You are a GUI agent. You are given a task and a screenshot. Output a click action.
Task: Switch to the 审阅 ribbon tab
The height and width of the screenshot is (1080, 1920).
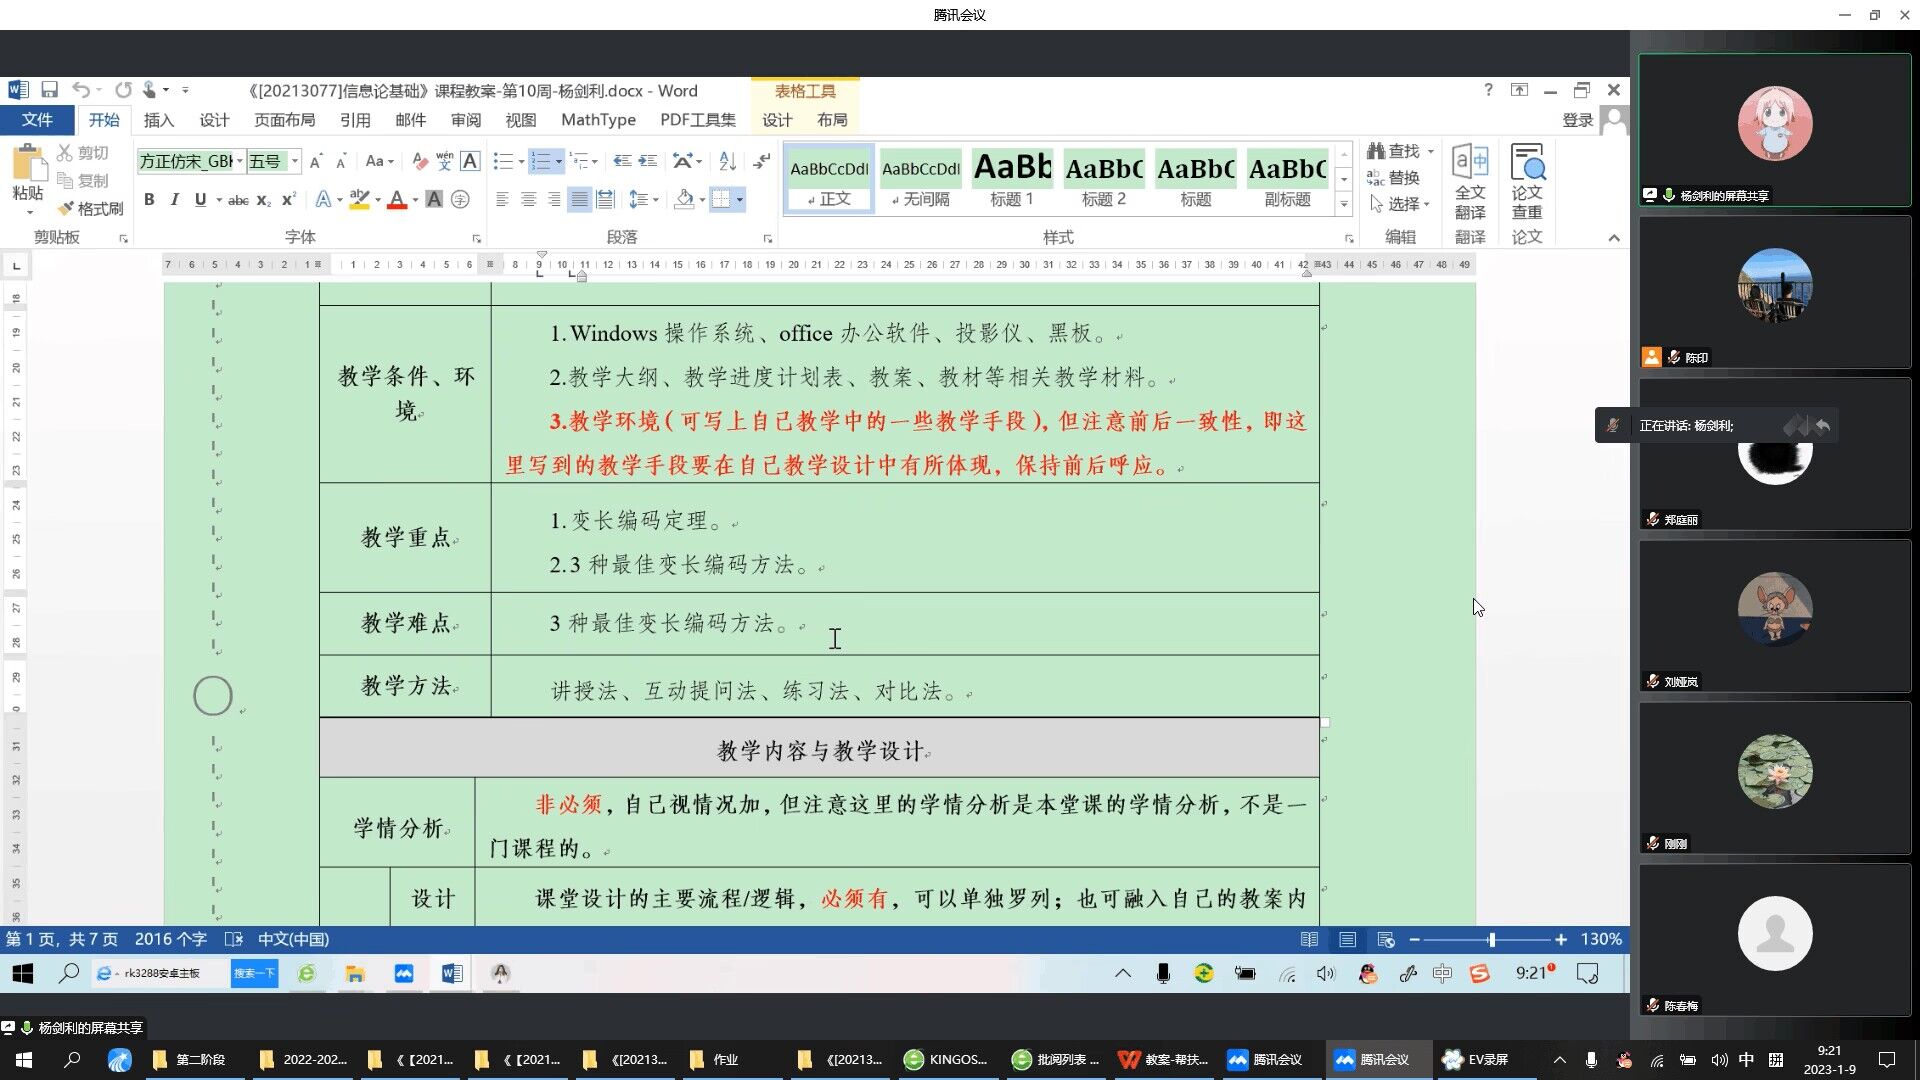465,120
